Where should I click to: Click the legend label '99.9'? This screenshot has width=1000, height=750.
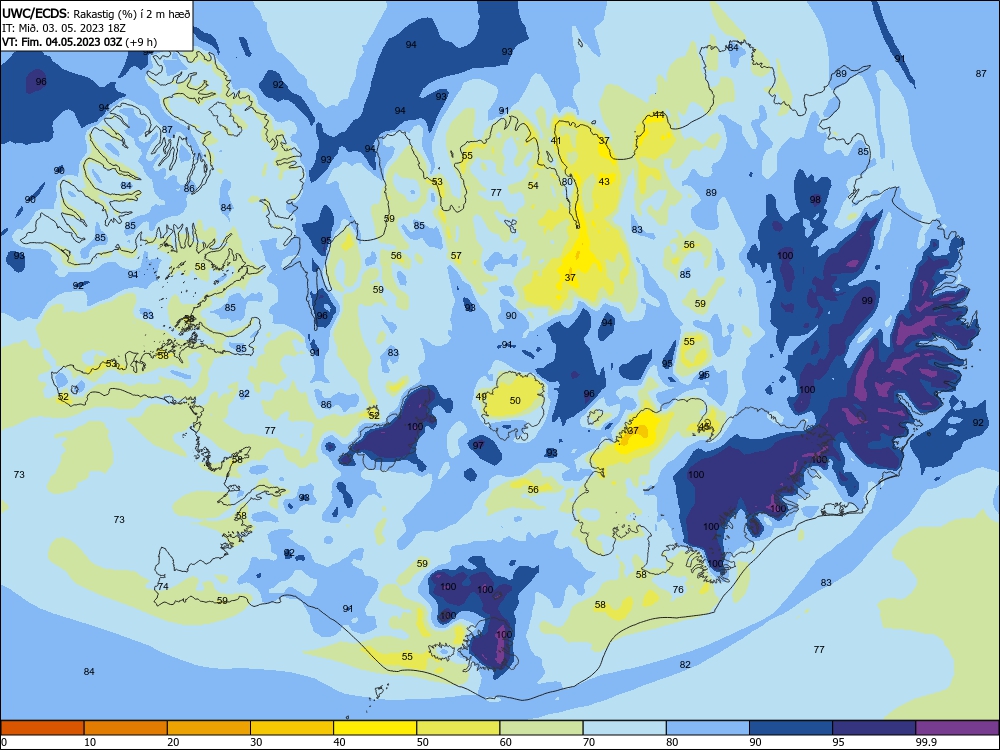(925, 742)
